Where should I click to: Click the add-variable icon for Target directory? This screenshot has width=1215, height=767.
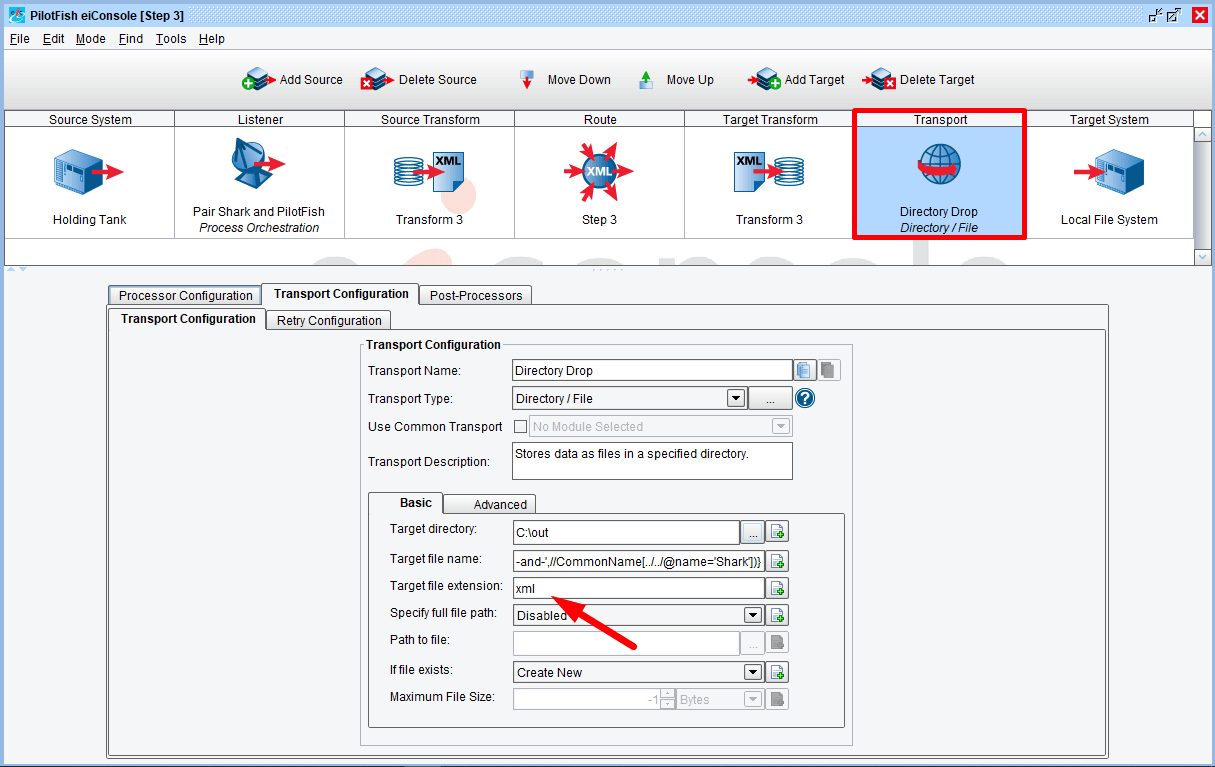(778, 533)
